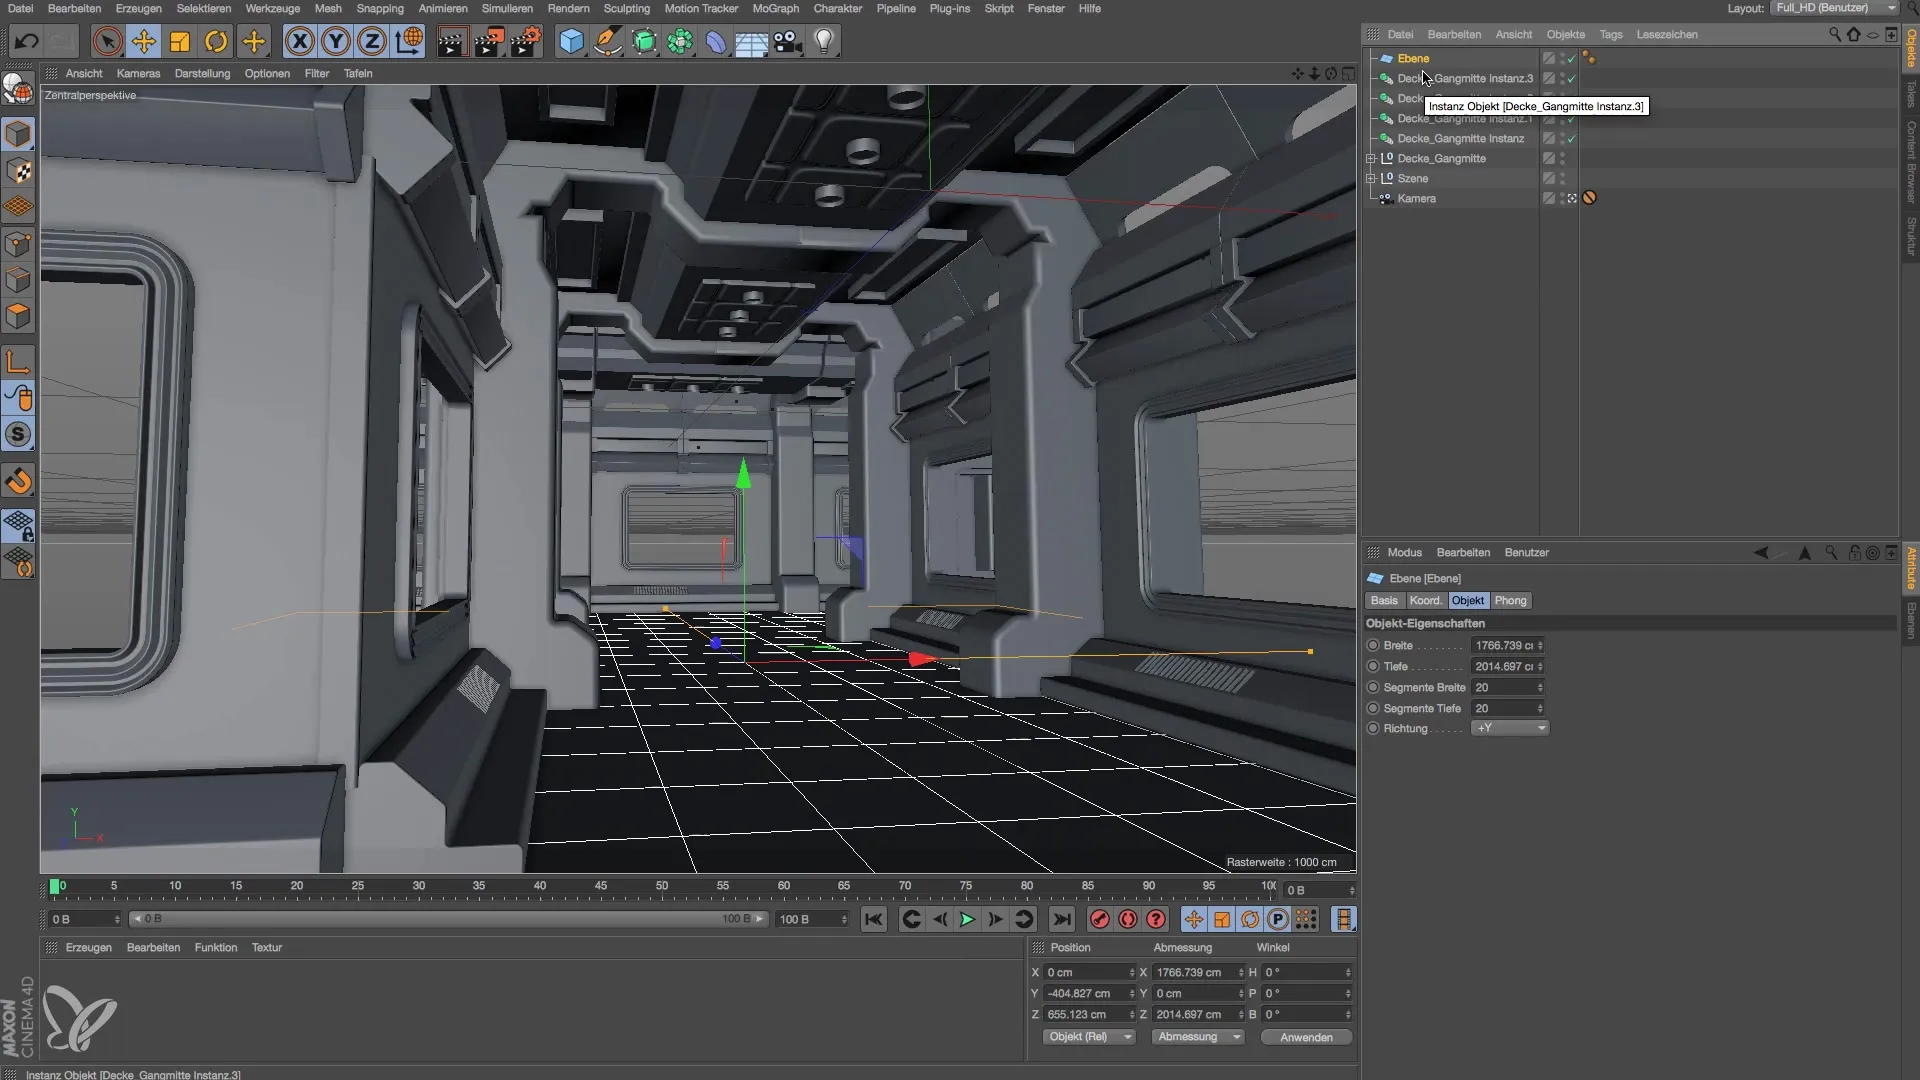Open the spline pen tool
Viewport: 1920px width, 1080px height.
tap(607, 42)
